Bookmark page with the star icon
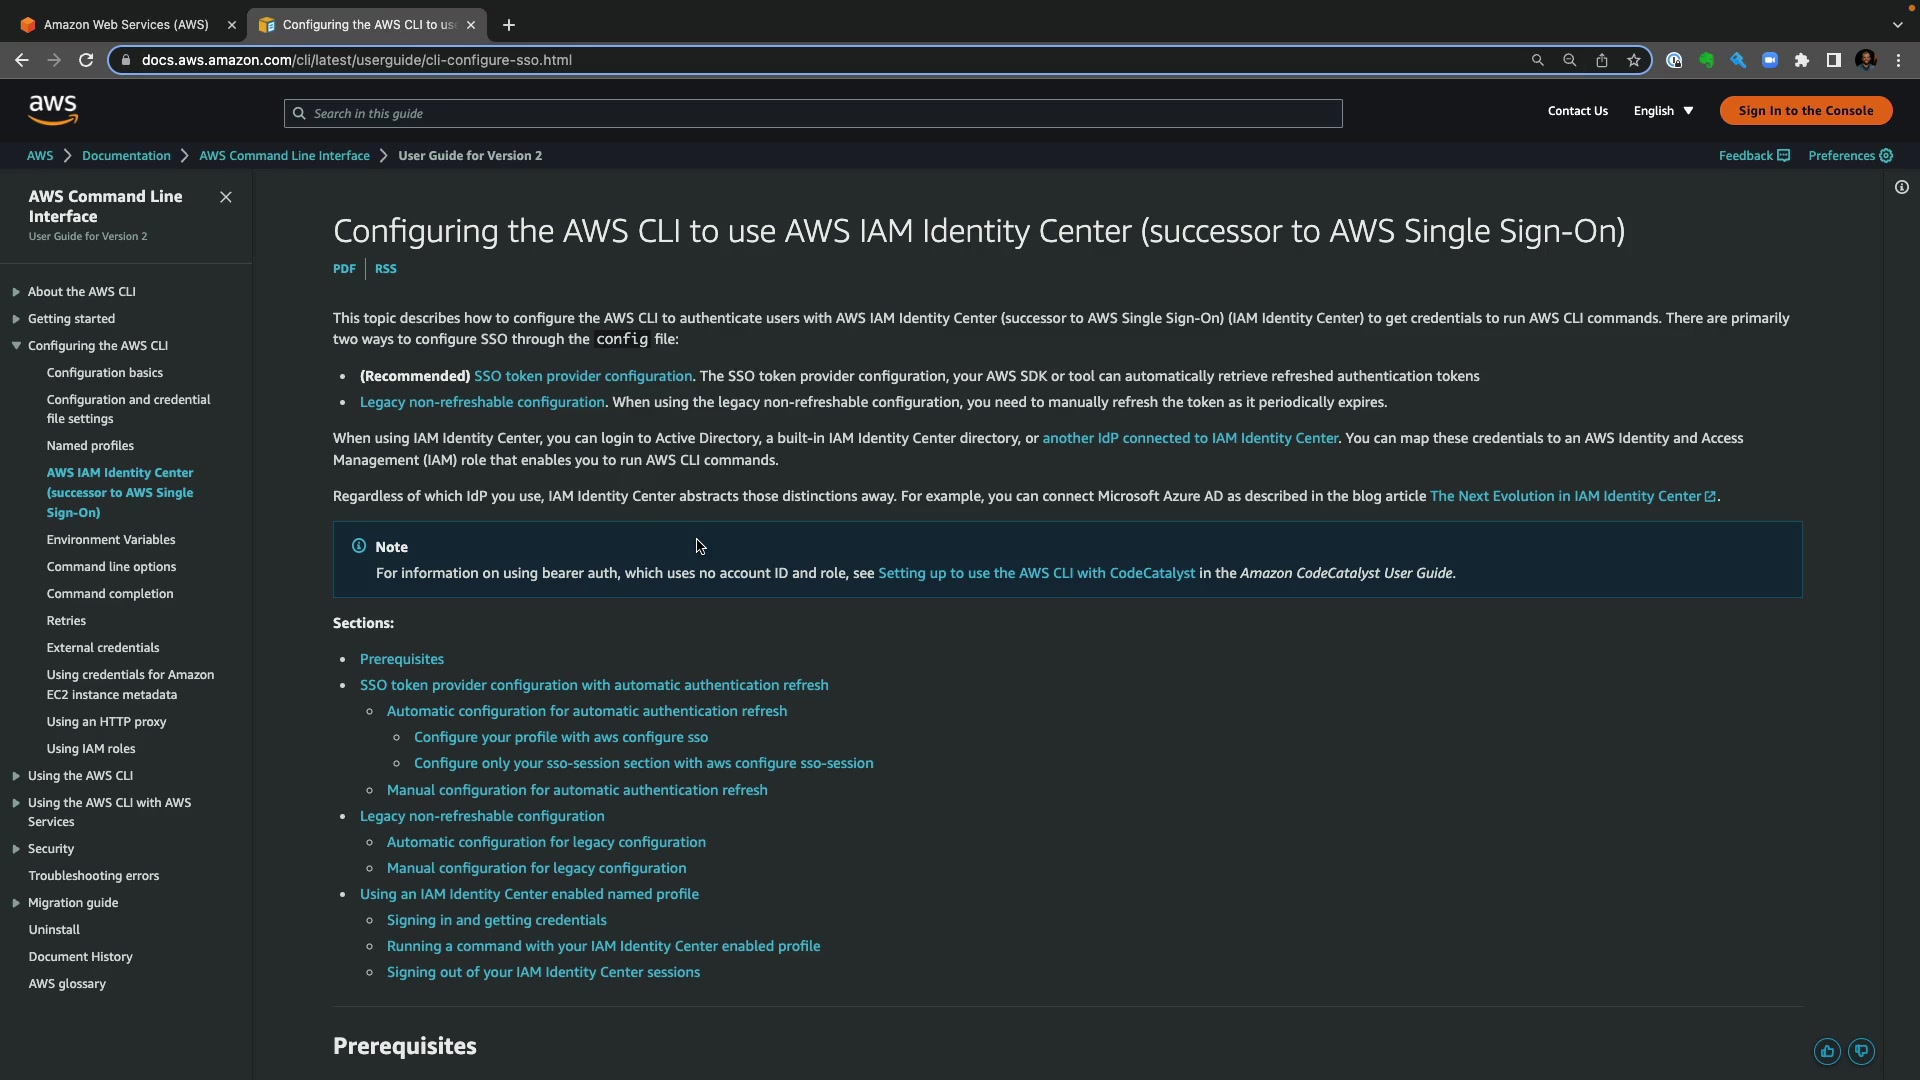Image resolution: width=1920 pixels, height=1080 pixels. [1634, 60]
